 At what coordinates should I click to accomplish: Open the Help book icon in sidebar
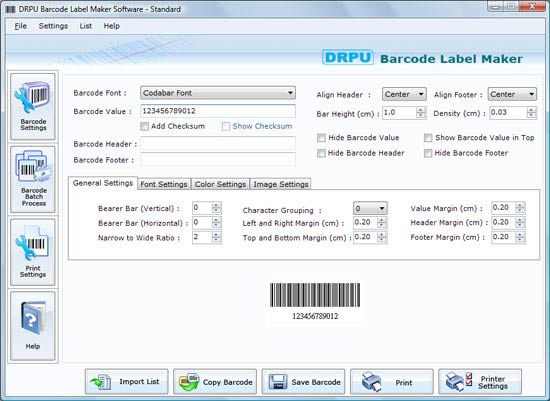pos(33,326)
